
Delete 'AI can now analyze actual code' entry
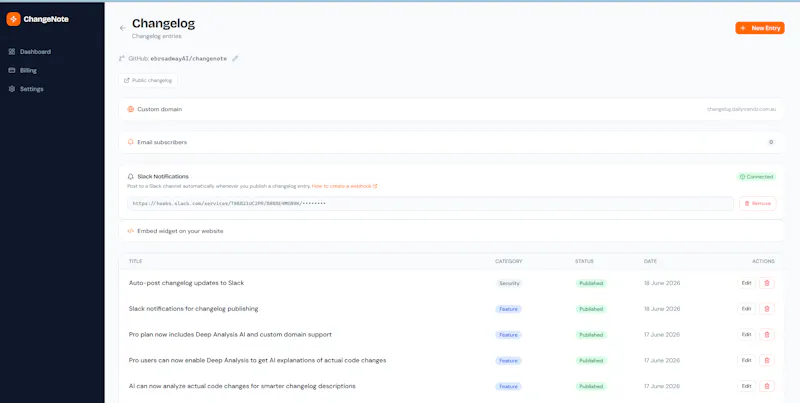click(x=766, y=386)
